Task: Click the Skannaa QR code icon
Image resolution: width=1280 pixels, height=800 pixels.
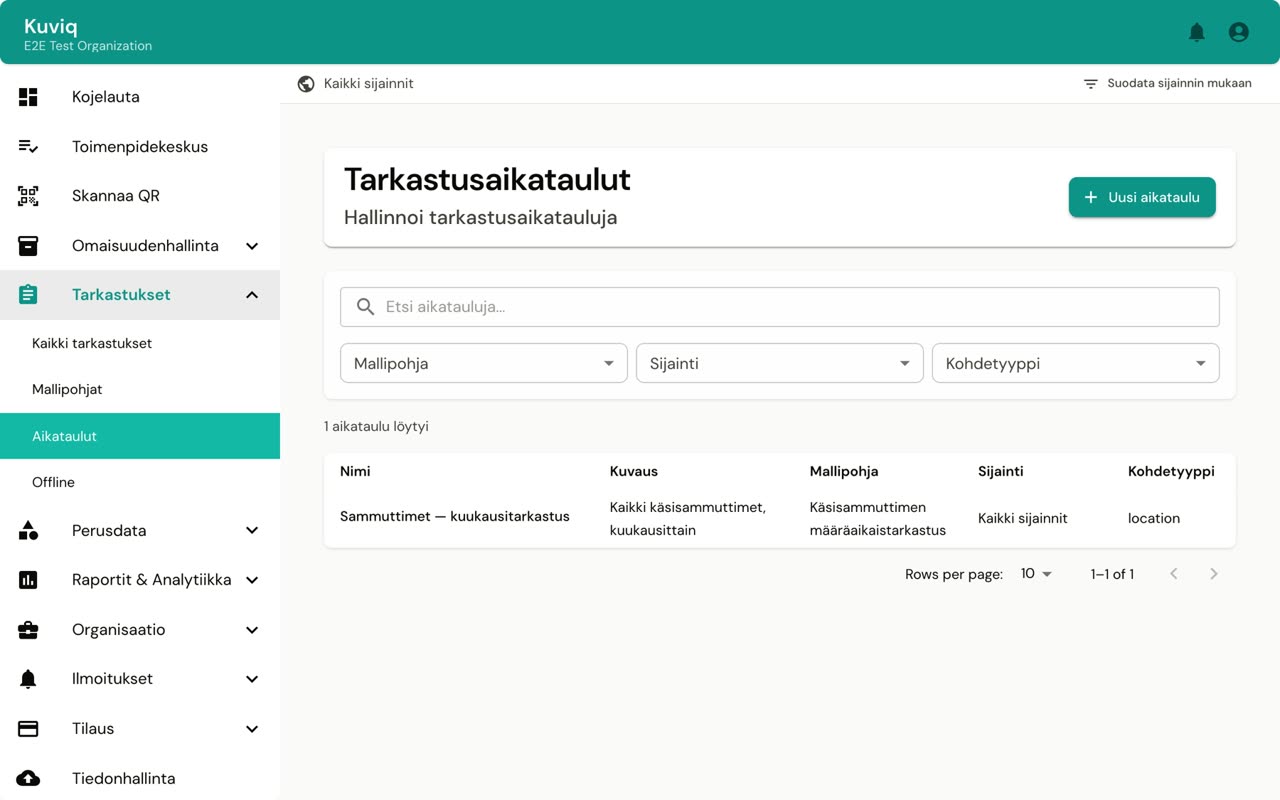Action: point(28,196)
